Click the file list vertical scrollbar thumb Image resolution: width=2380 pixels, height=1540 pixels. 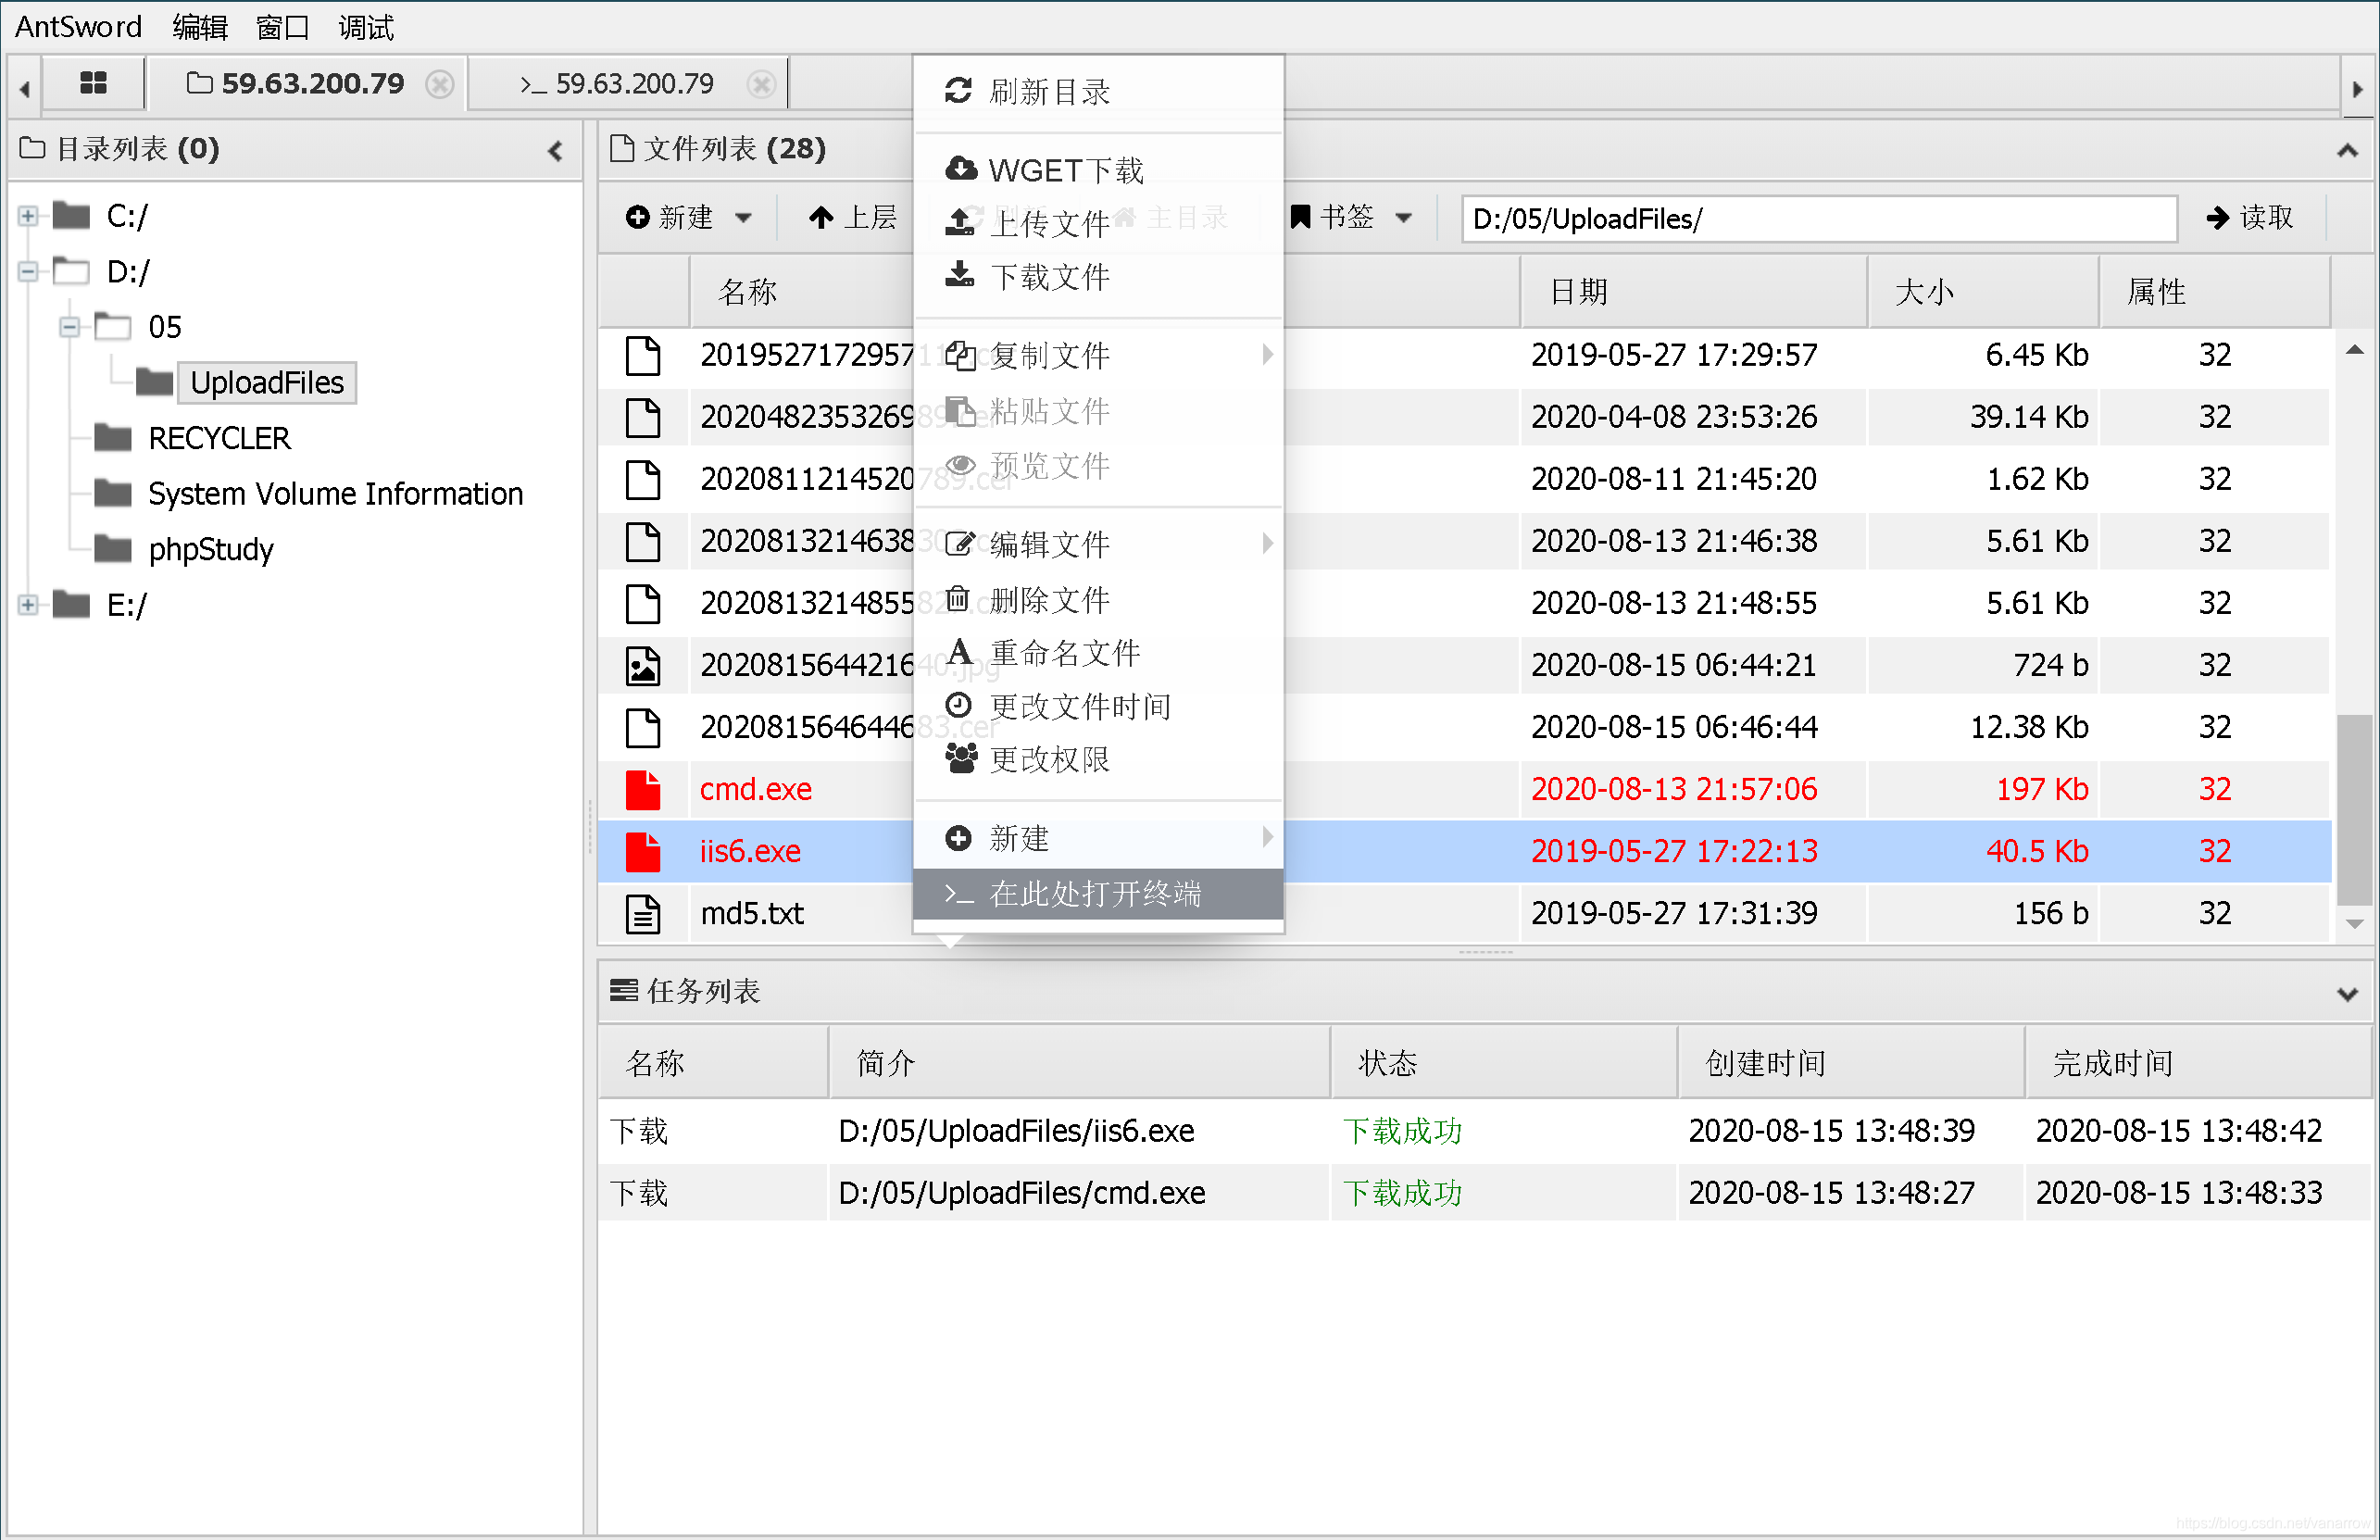click(2355, 808)
